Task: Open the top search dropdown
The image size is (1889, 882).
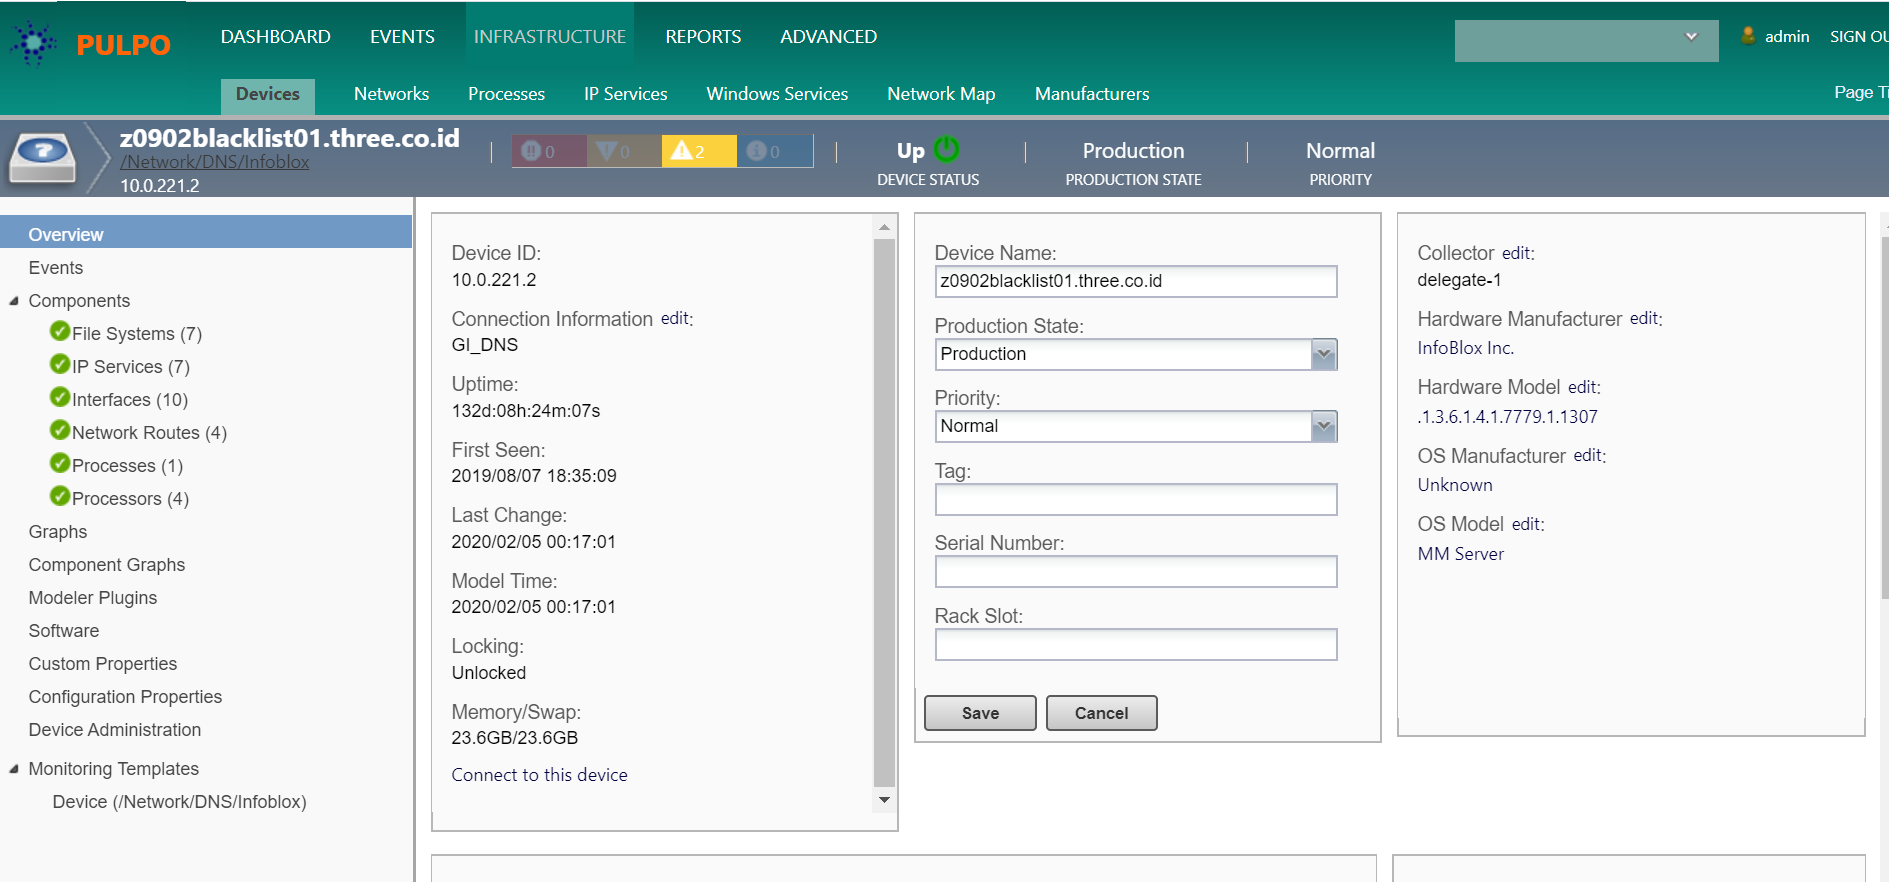Action: pyautogui.click(x=1691, y=37)
